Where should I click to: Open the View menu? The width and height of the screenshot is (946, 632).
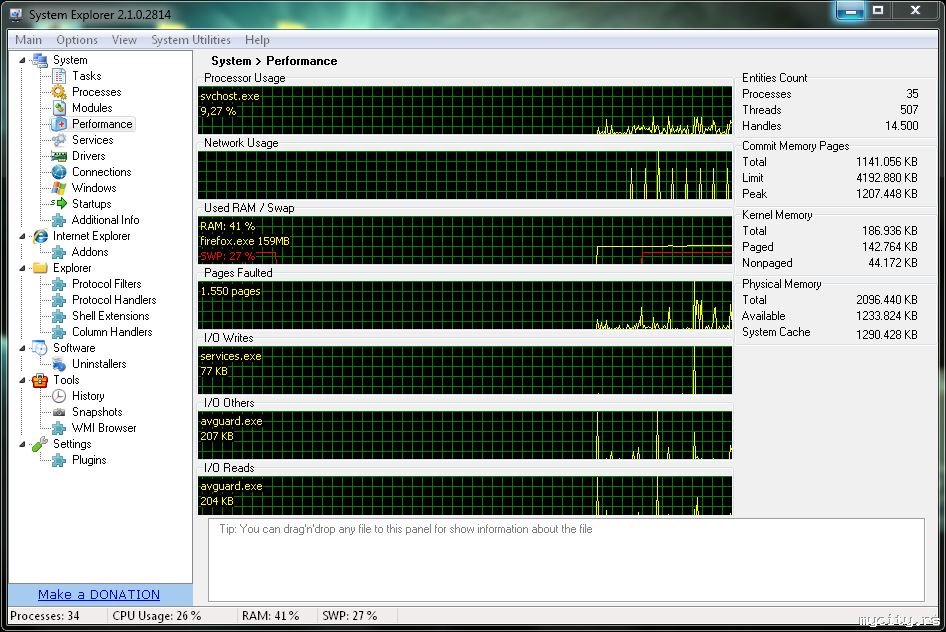click(x=124, y=40)
